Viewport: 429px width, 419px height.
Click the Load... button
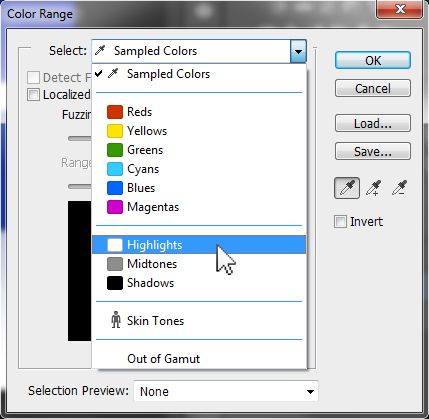point(373,123)
